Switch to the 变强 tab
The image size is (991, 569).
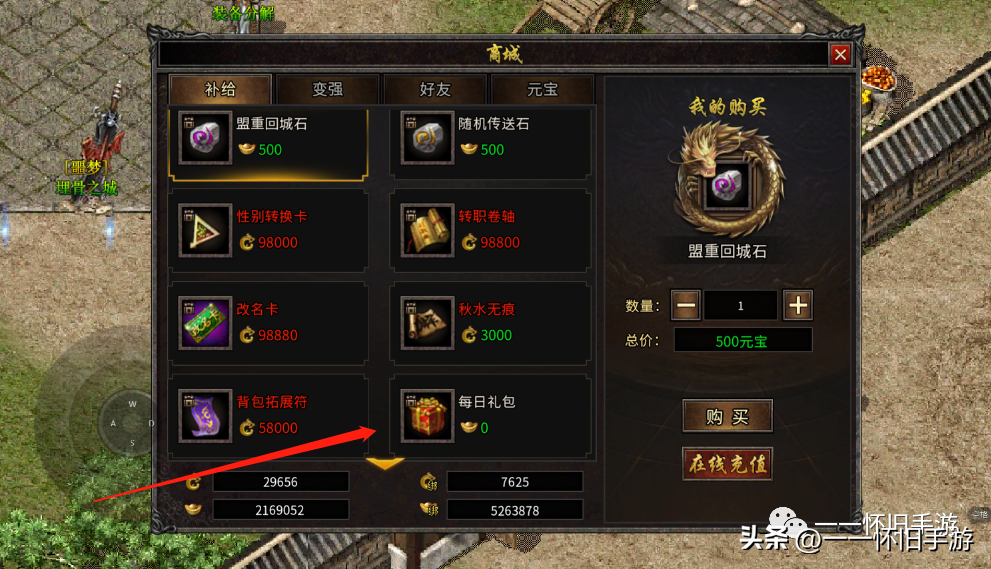click(327, 90)
